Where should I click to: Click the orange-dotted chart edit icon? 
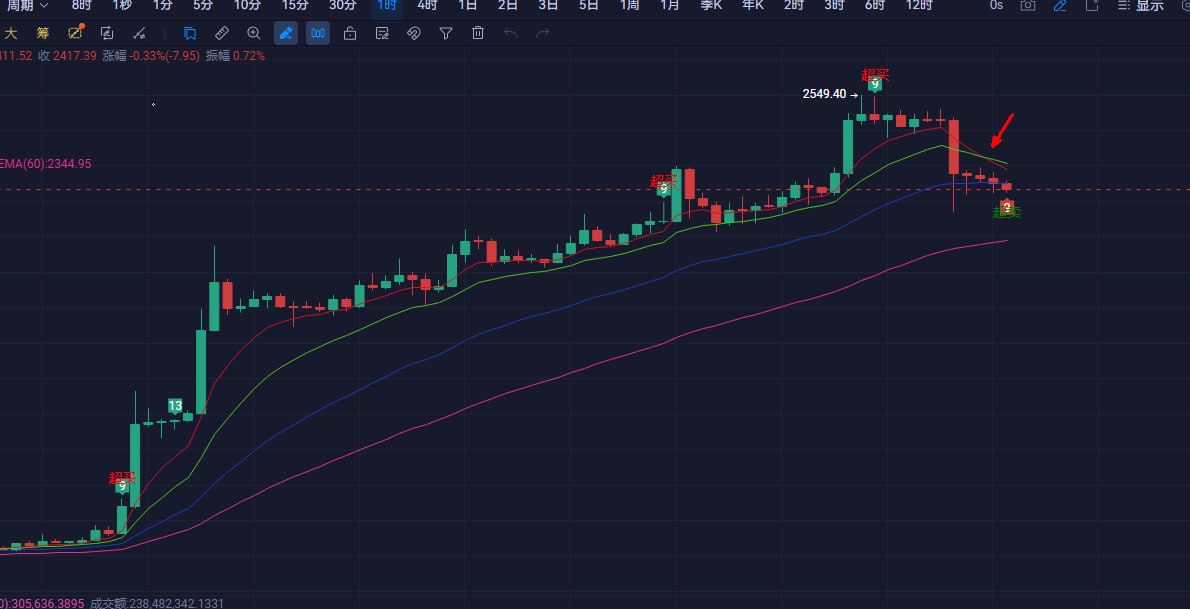pyautogui.click(x=75, y=33)
